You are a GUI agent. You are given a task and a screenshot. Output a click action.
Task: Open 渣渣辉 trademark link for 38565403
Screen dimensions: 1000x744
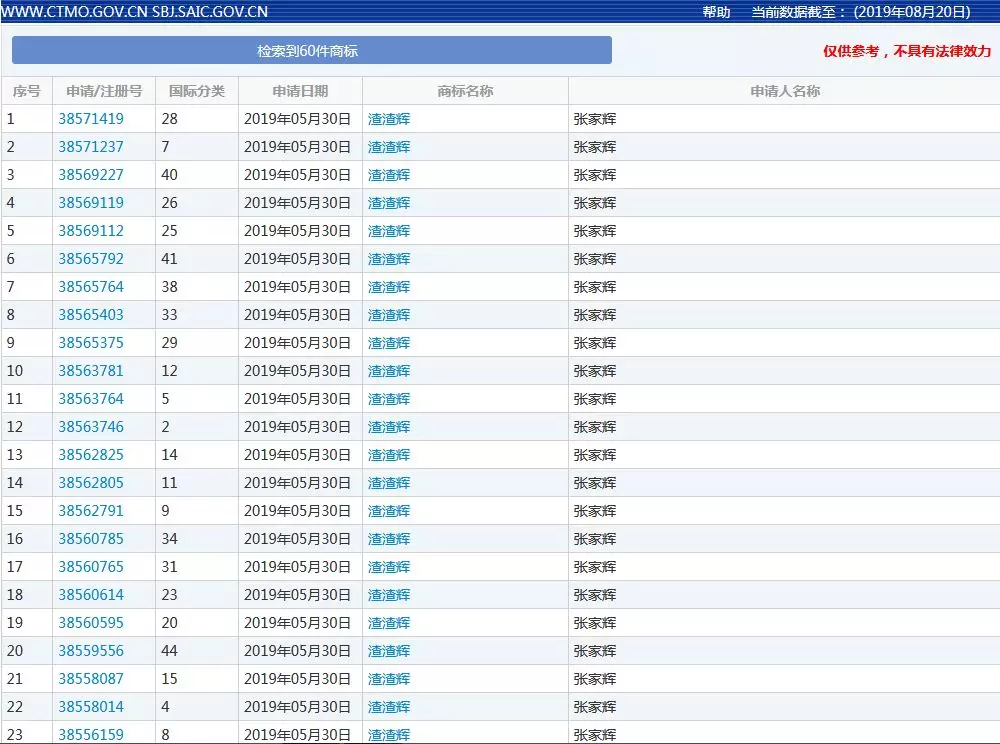click(x=389, y=315)
